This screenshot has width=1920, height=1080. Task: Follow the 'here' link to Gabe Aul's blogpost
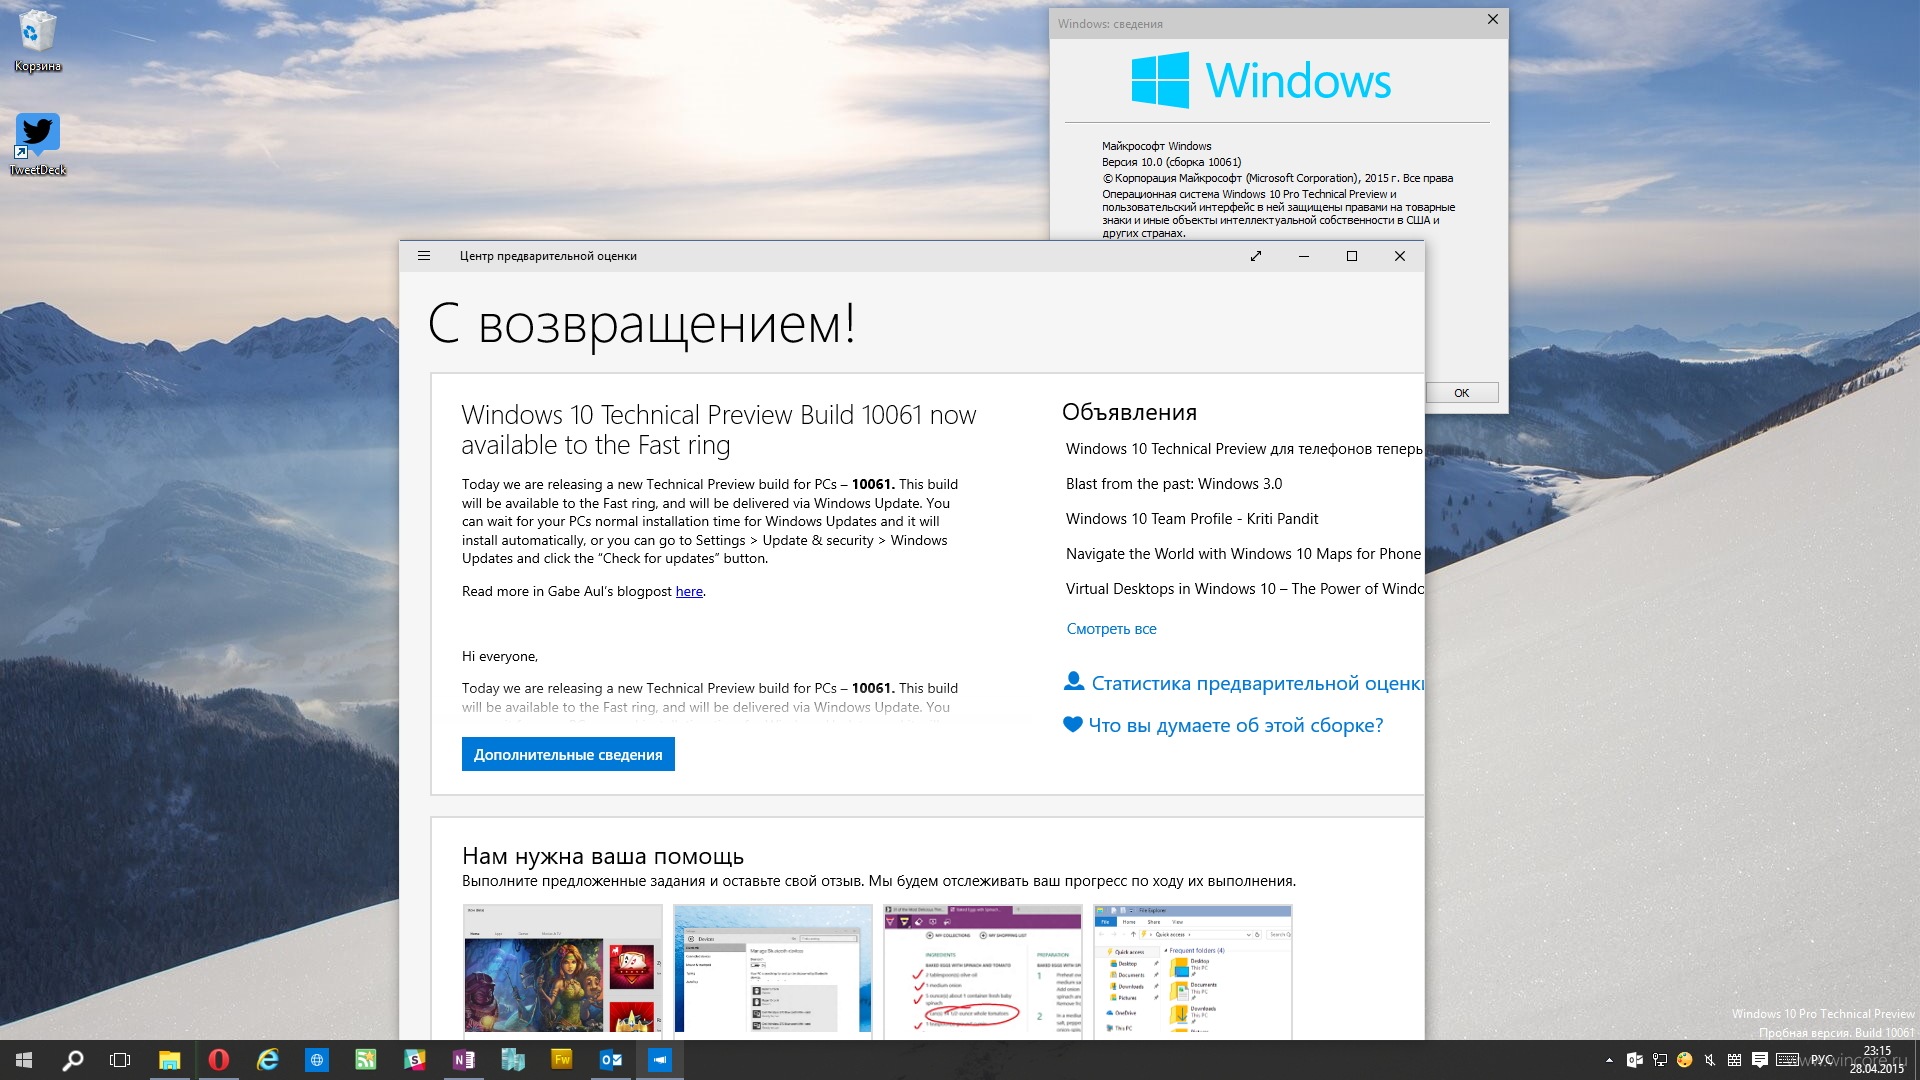click(689, 591)
